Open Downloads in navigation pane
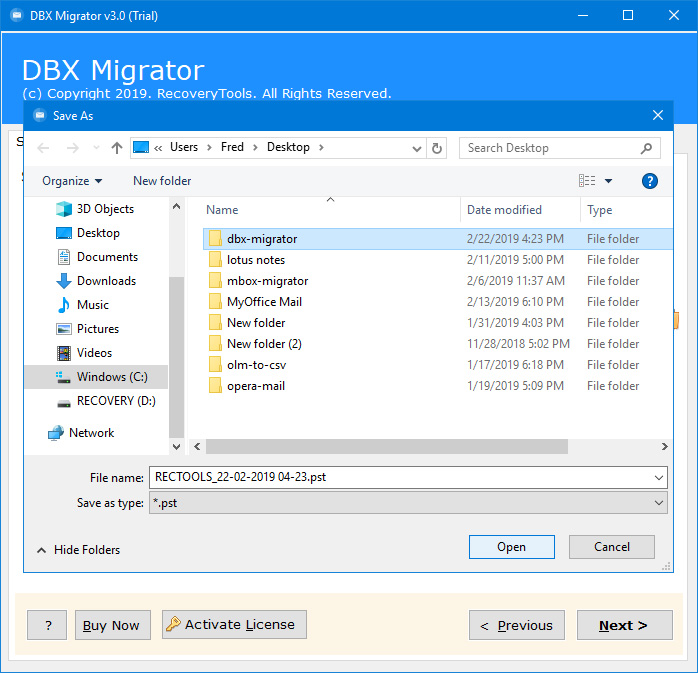Screen dimensions: 698x673 point(96,281)
